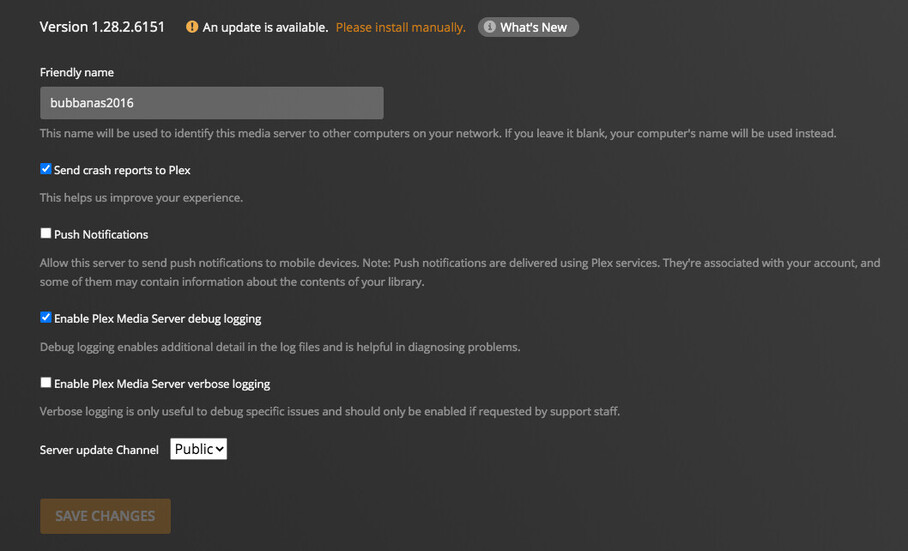Image resolution: width=908 pixels, height=551 pixels.
Task: Enable Plex Media Server verbose logging checkbox
Action: (x=46, y=382)
